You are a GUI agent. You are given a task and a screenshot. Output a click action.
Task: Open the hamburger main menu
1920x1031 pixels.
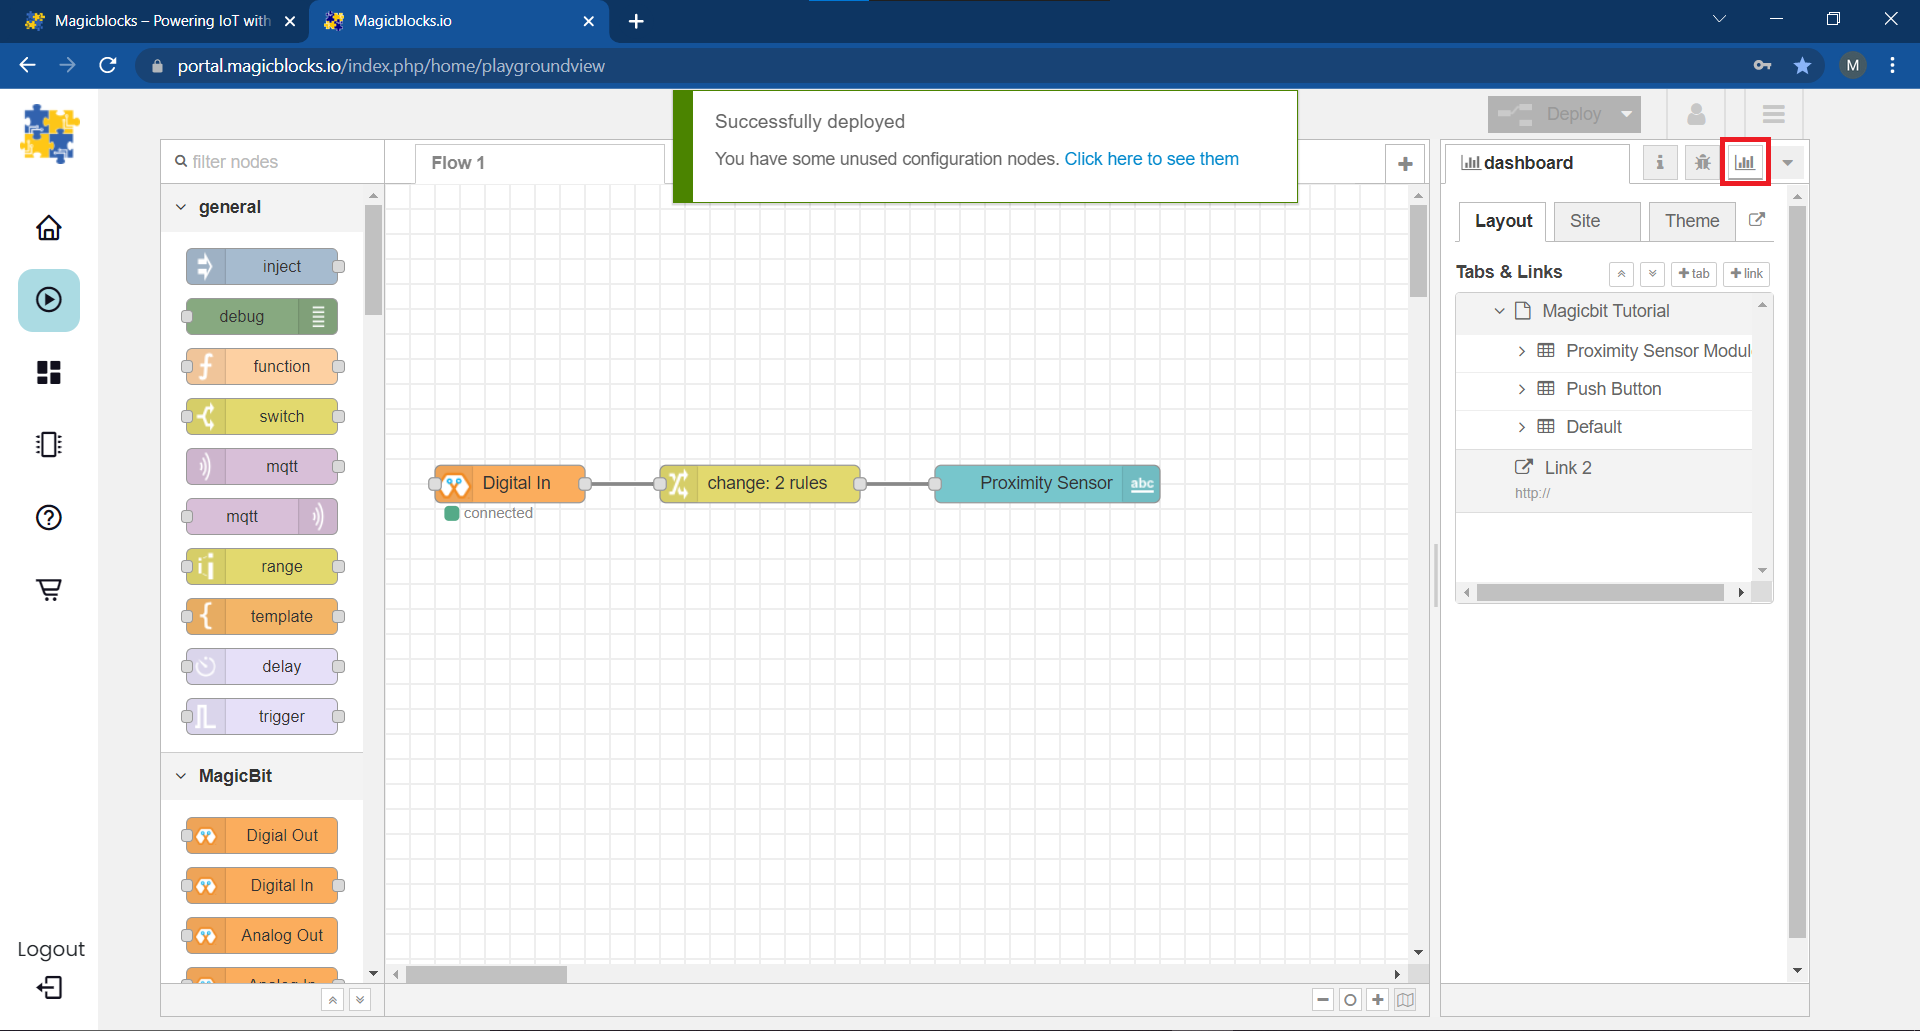pos(1773,114)
